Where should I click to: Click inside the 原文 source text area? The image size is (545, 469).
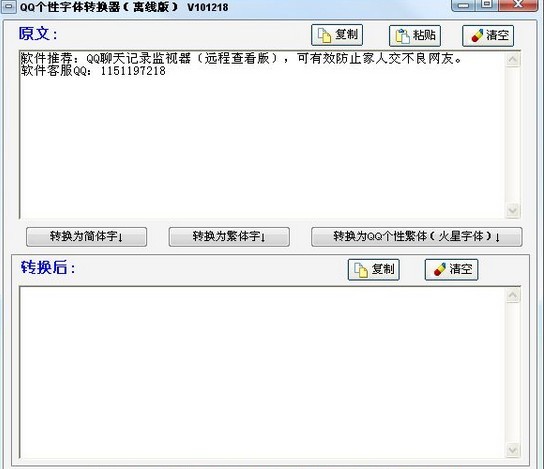point(262,135)
